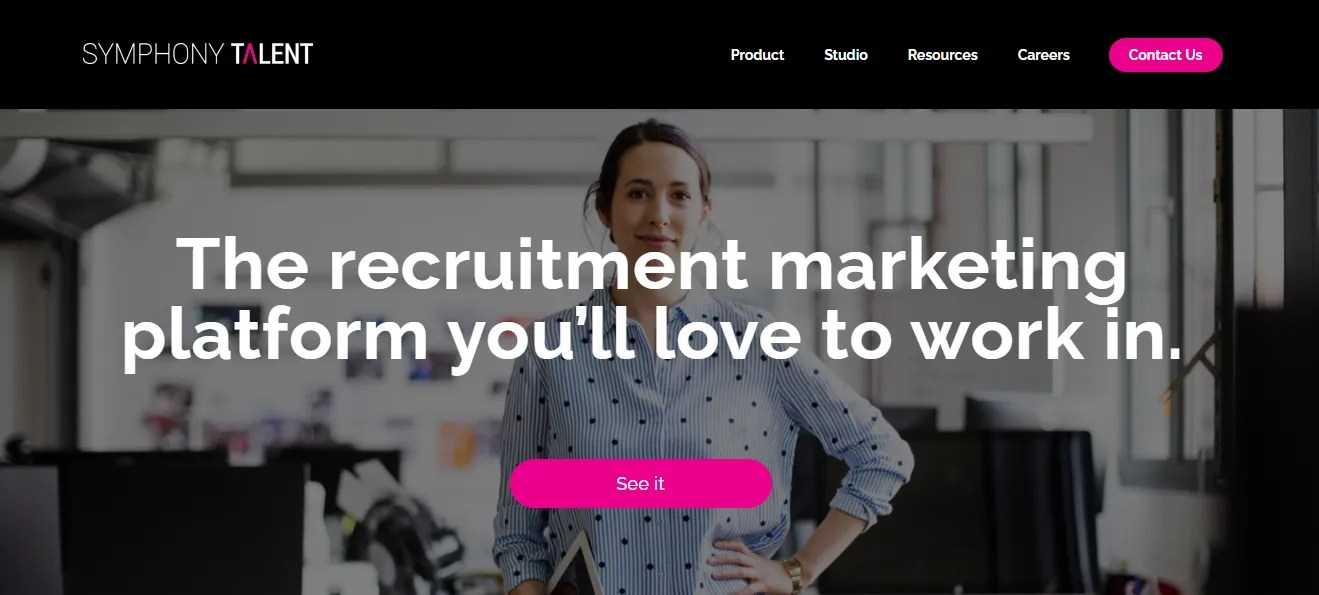Click the headline line 'The recruitment marketing'

tap(652, 265)
